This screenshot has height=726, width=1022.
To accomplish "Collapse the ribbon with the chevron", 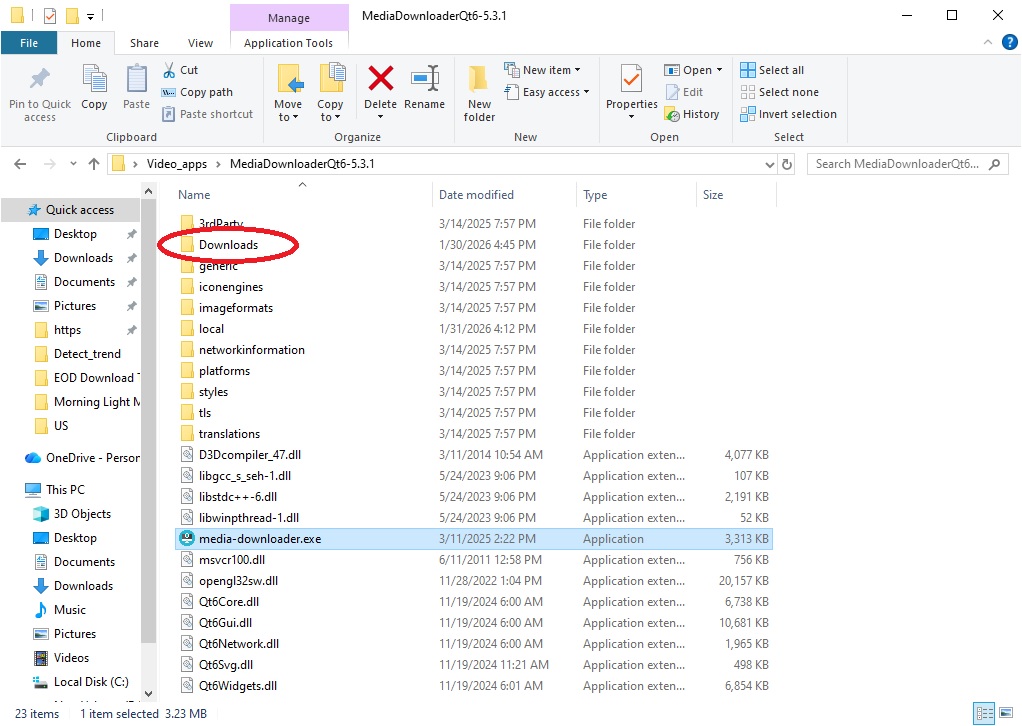I will coord(987,42).
